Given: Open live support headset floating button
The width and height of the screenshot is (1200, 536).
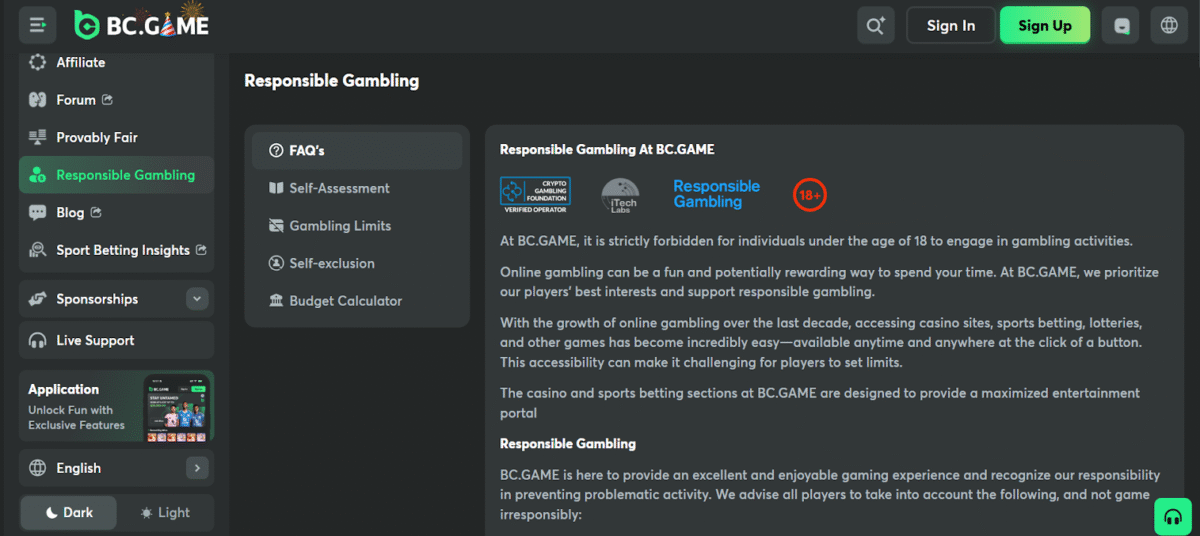Looking at the screenshot, I should coord(1172,517).
